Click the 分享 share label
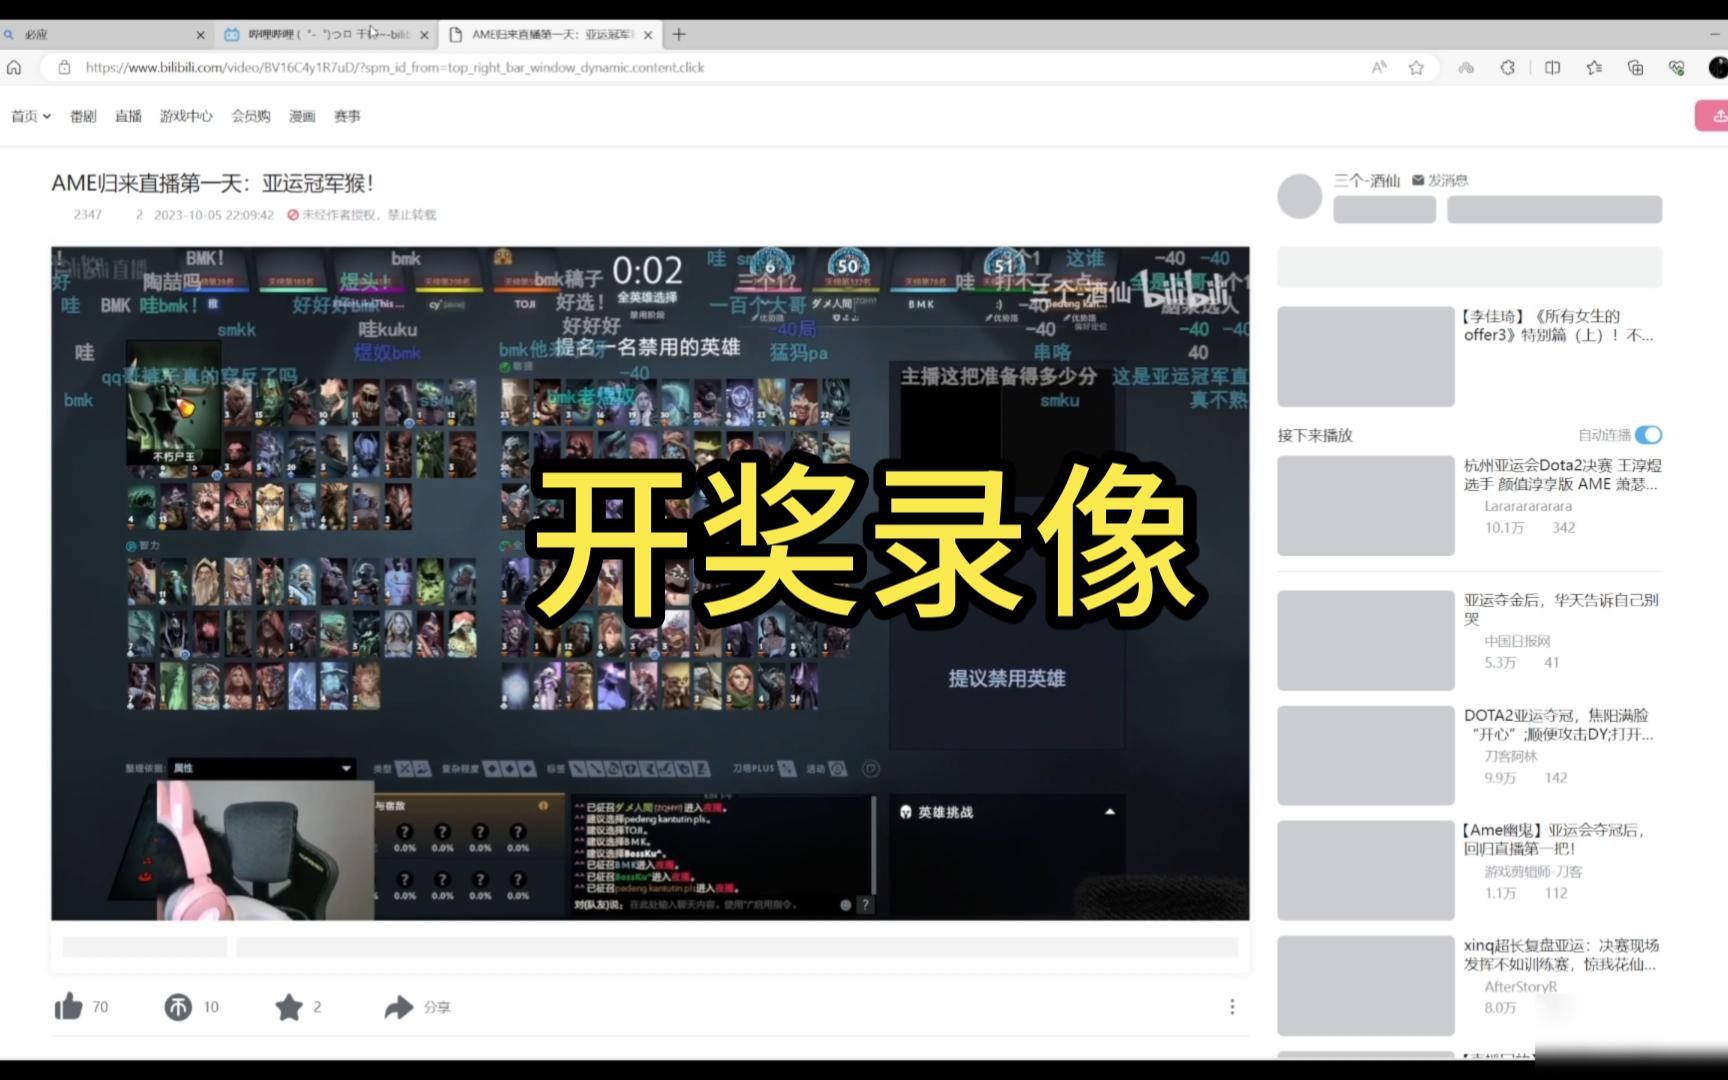 tap(437, 1007)
